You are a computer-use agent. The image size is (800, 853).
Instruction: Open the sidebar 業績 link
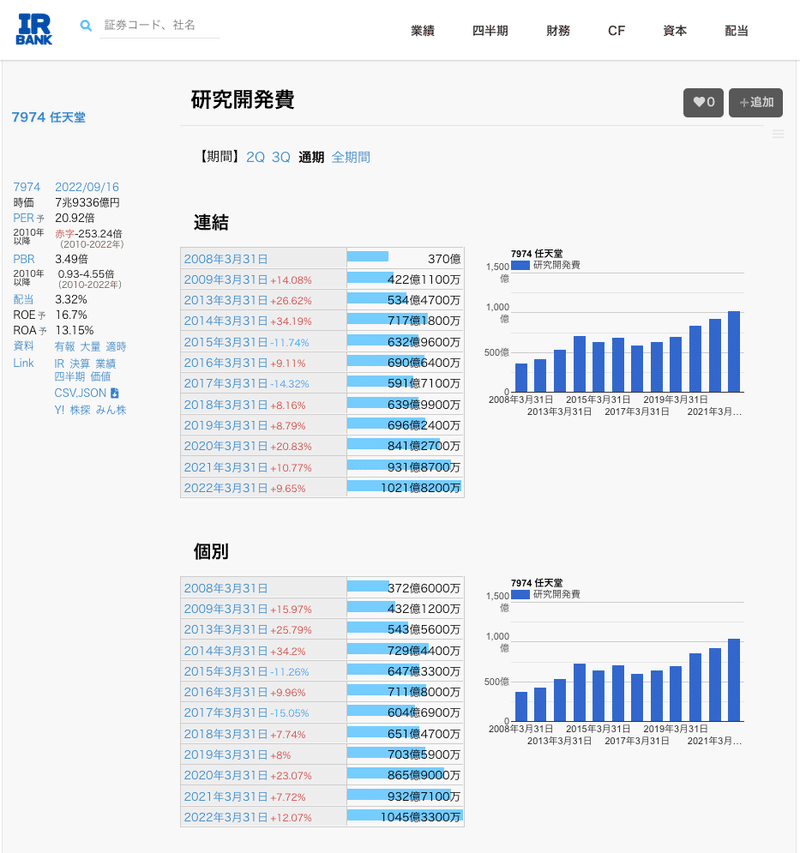[x=106, y=363]
